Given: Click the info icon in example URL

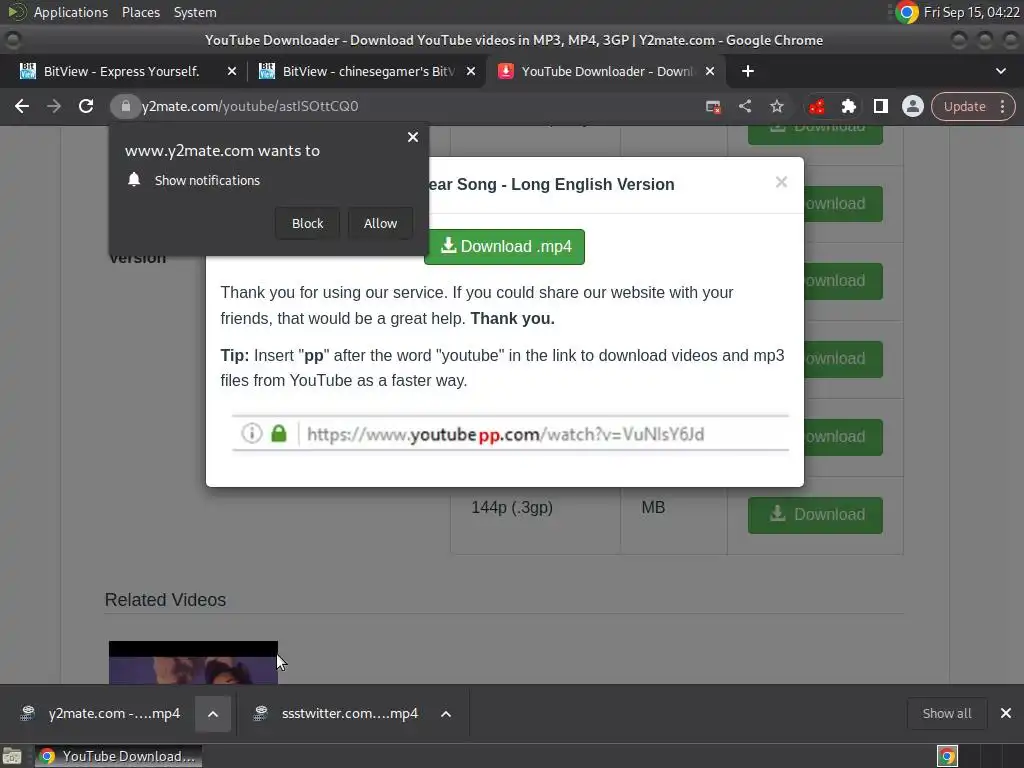Looking at the screenshot, I should point(252,433).
